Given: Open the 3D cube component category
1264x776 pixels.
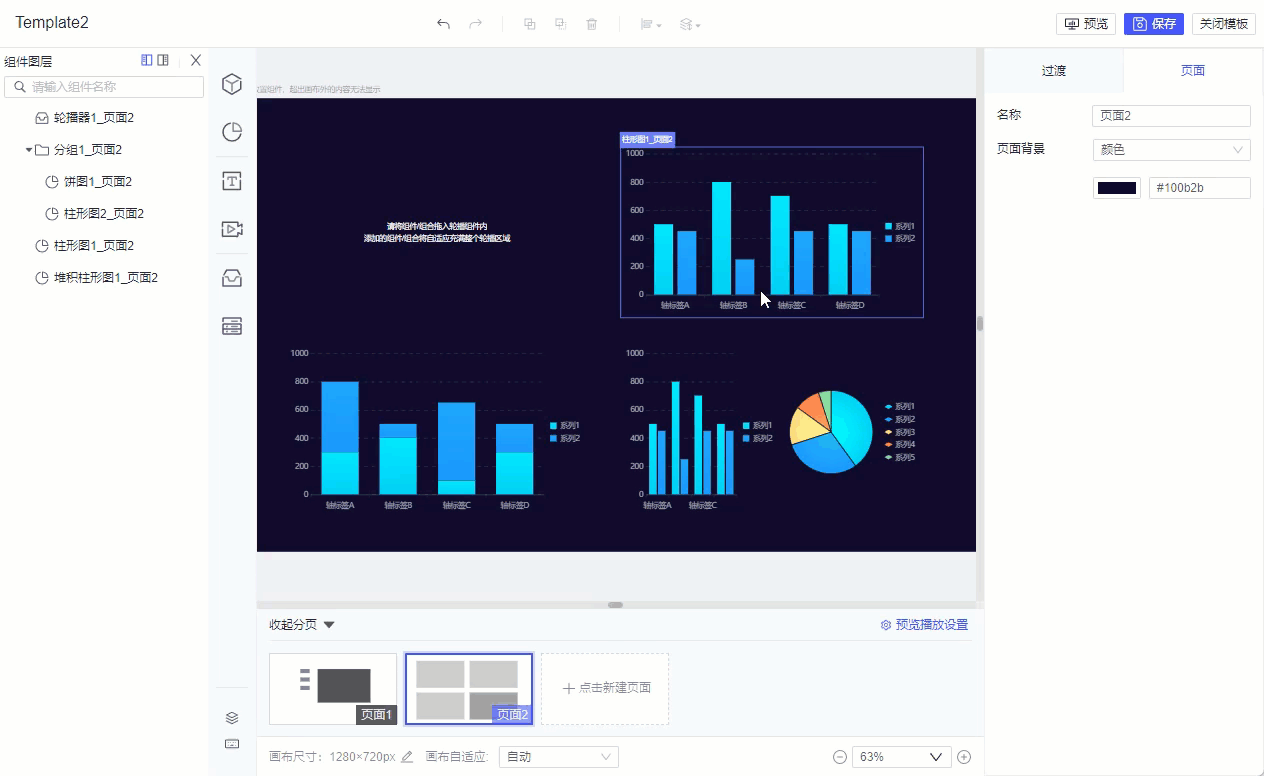Looking at the screenshot, I should coord(232,84).
